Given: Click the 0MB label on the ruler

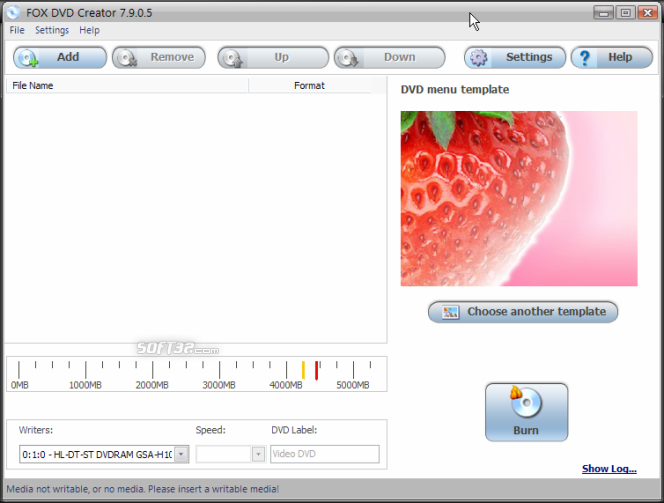Looking at the screenshot, I should [19, 385].
